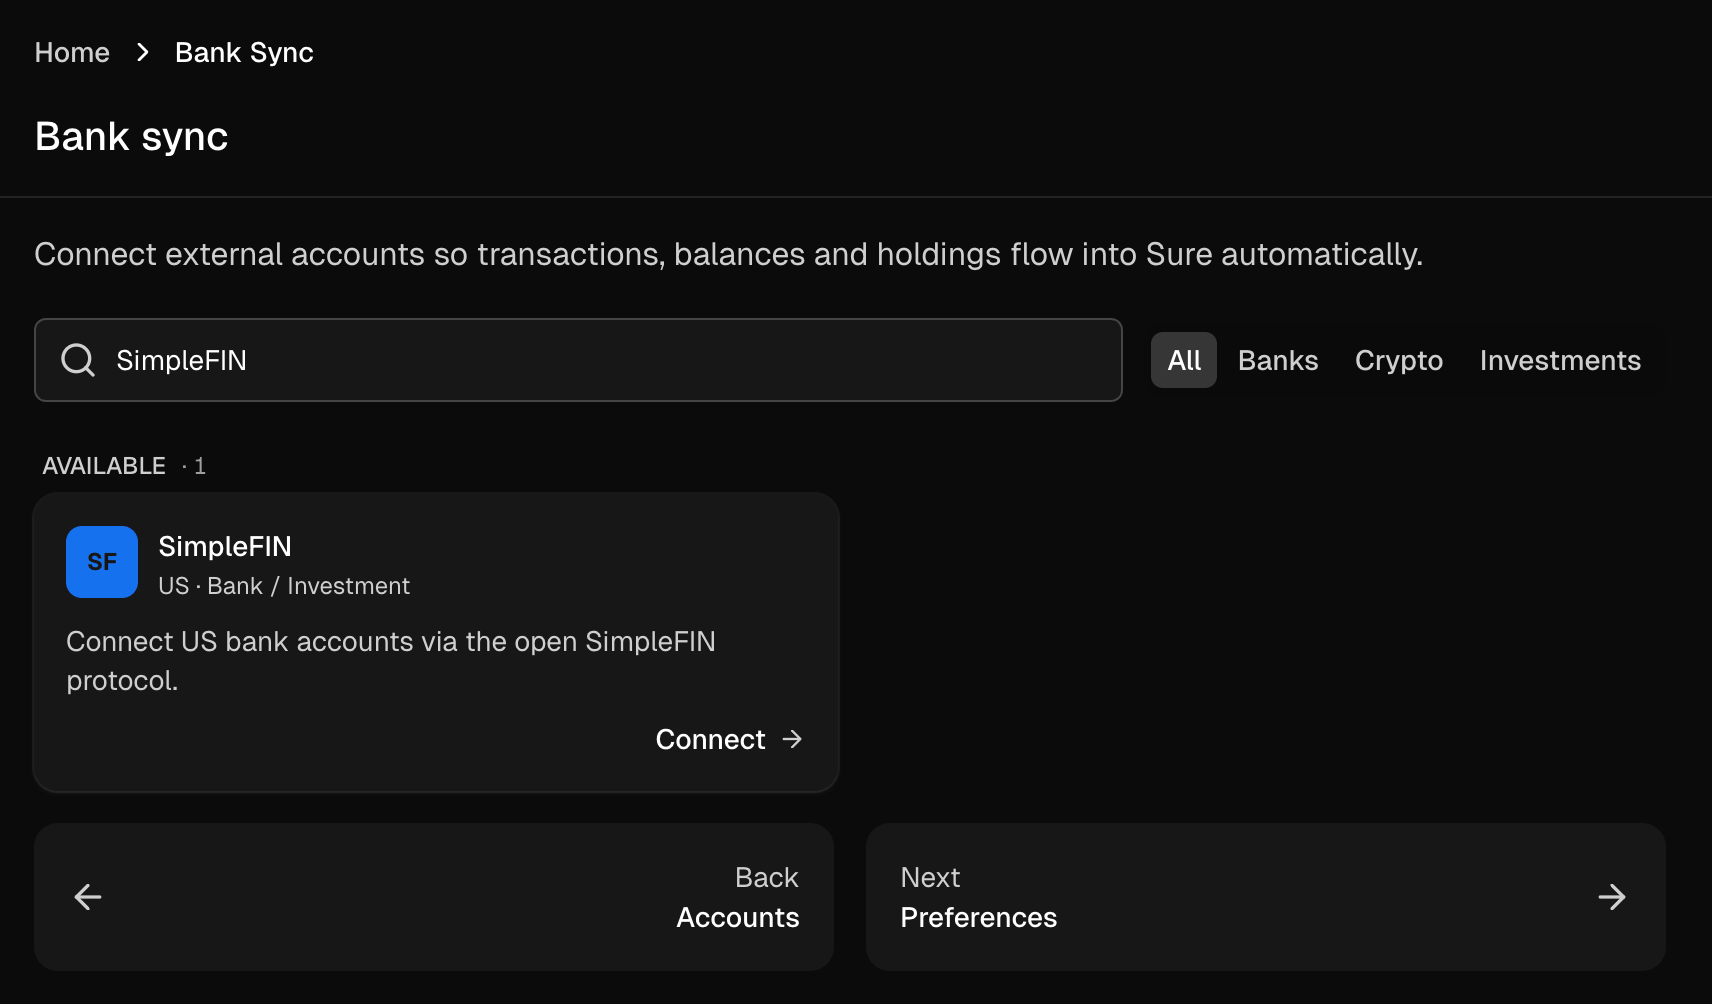Go to Next Preferences

1265,897
